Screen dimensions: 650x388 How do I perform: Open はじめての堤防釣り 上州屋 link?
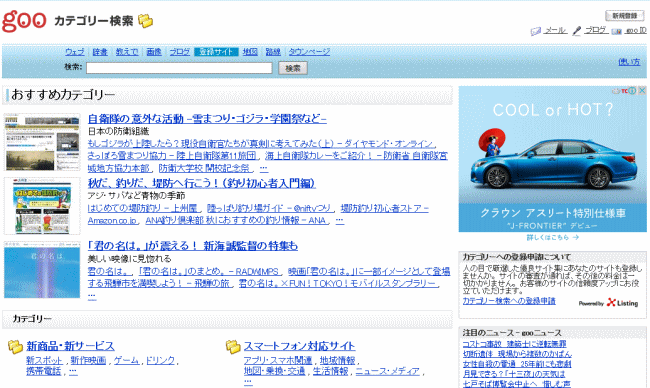143,208
